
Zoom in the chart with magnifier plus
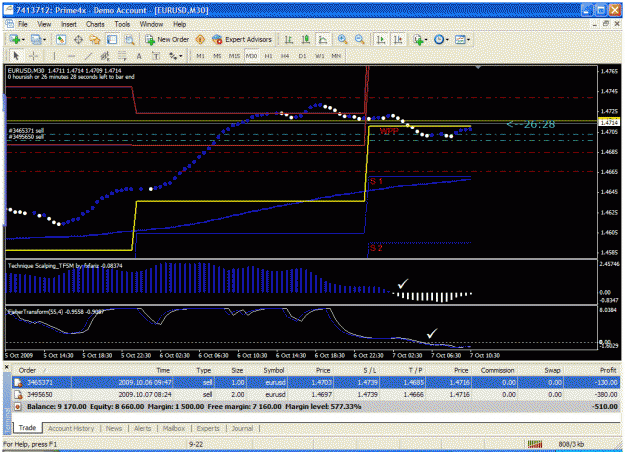342,39
